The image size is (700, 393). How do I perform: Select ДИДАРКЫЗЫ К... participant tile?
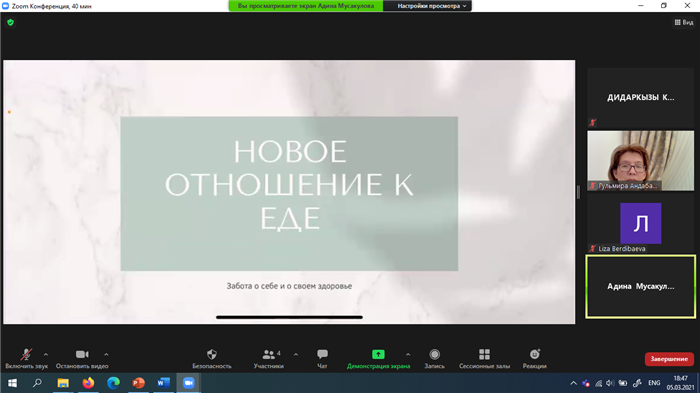click(x=641, y=97)
